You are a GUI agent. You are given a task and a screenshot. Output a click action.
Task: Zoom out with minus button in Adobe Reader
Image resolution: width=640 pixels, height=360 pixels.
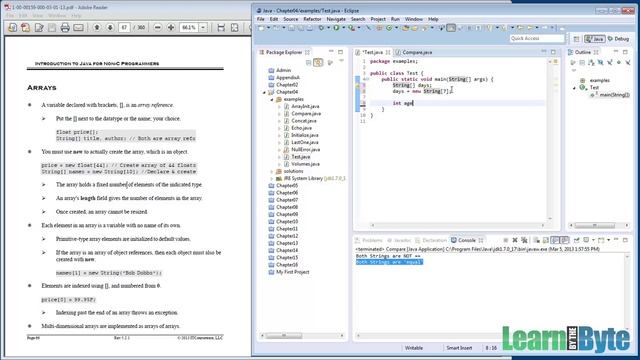pyautogui.click(x=158, y=27)
